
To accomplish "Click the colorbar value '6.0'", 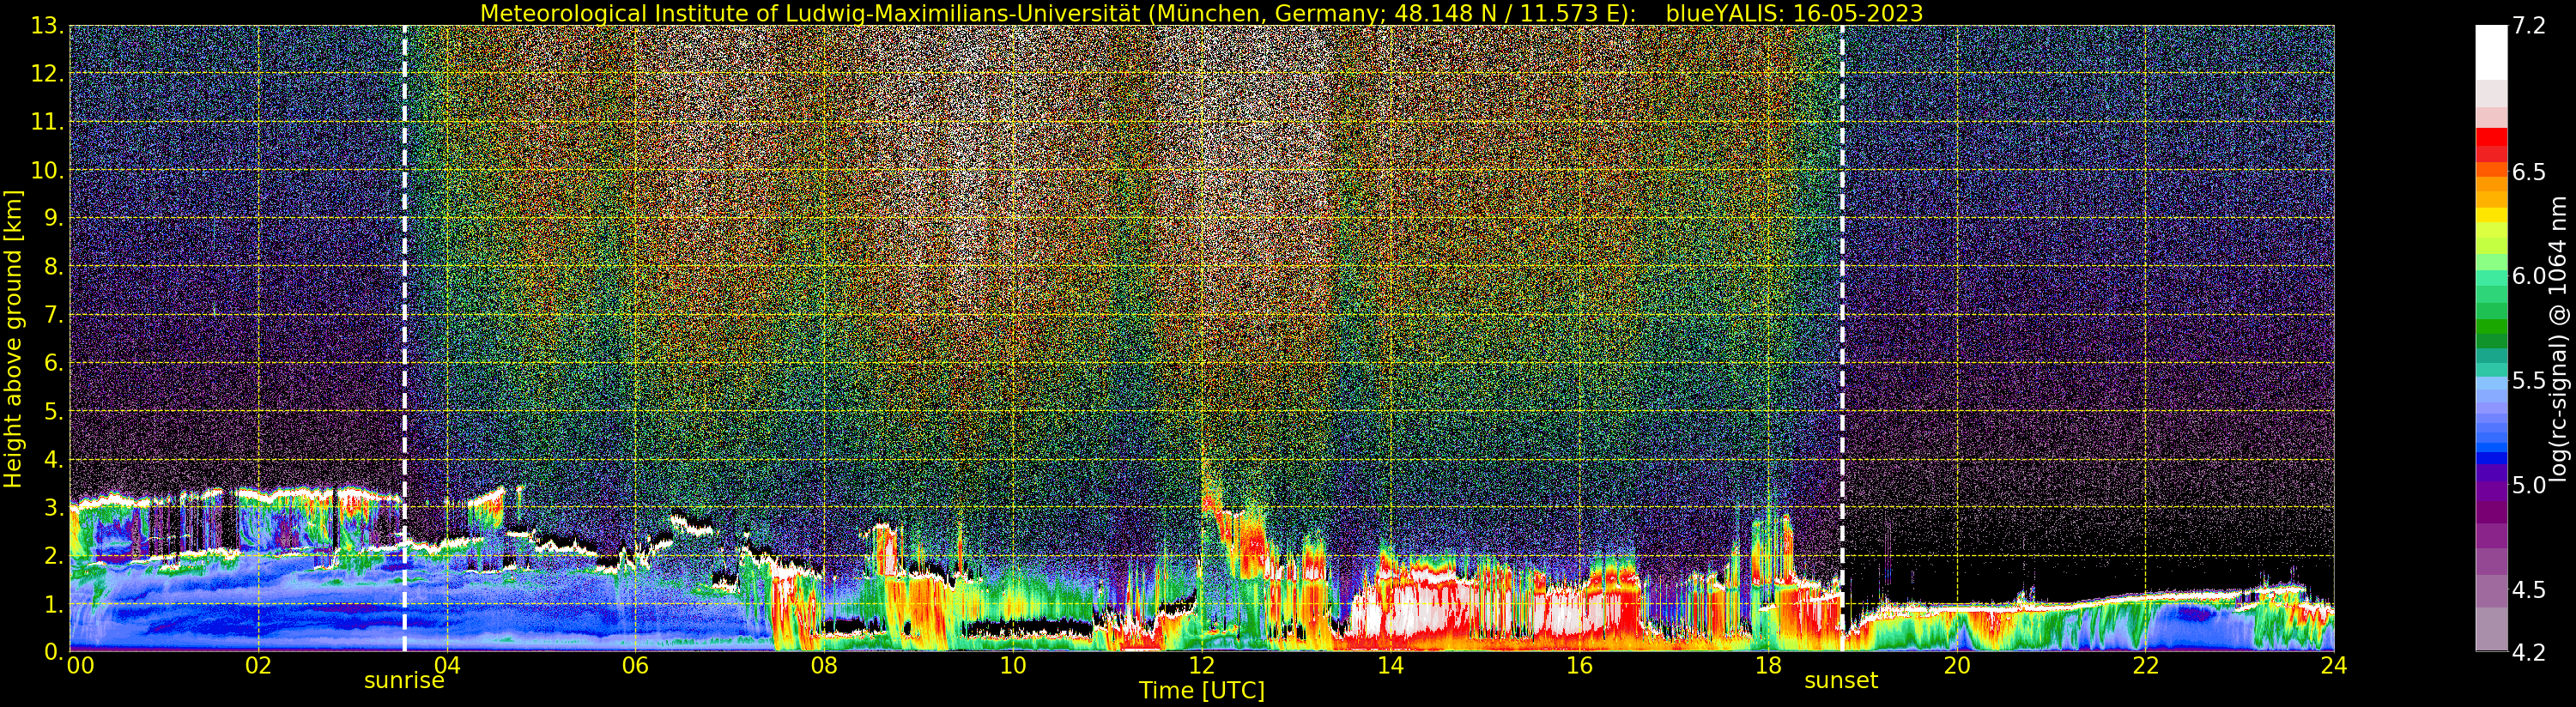I will click(2529, 276).
